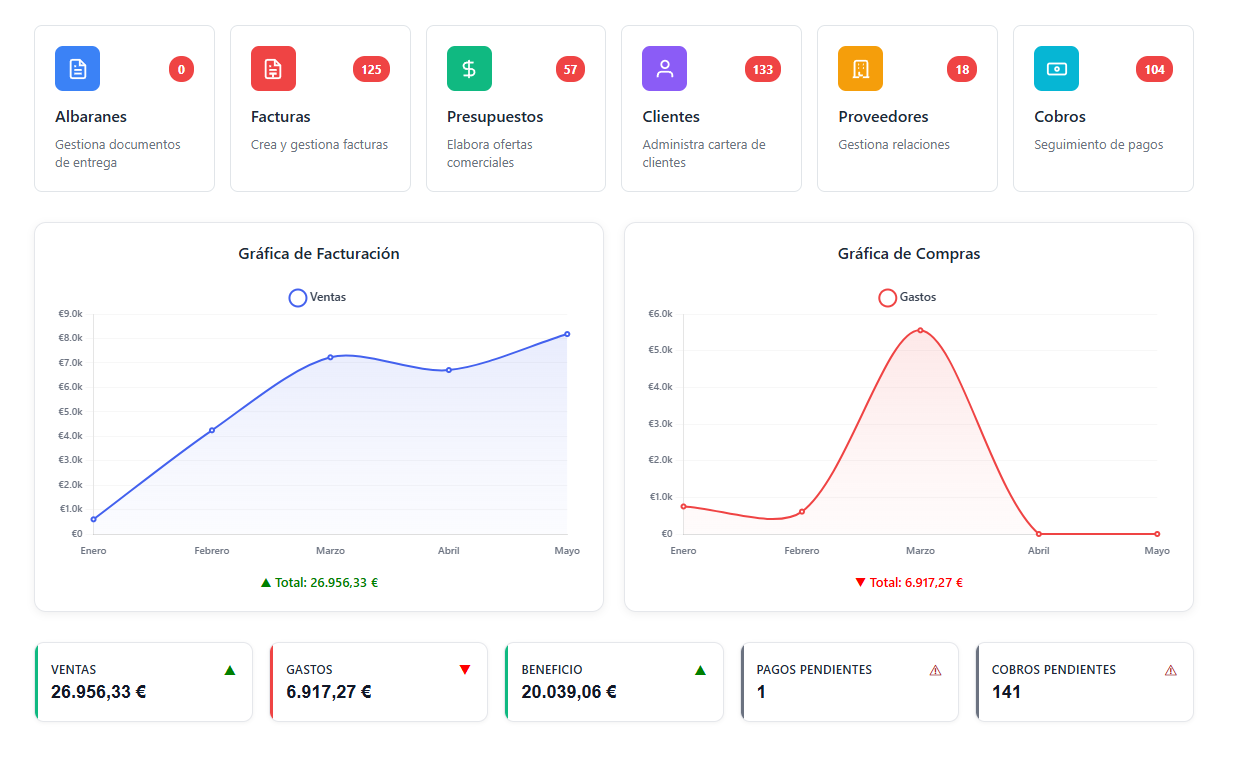Viewport: 1239px width, 760px height.
Task: Click the Facturas badge showing 125
Action: pyautogui.click(x=371, y=69)
